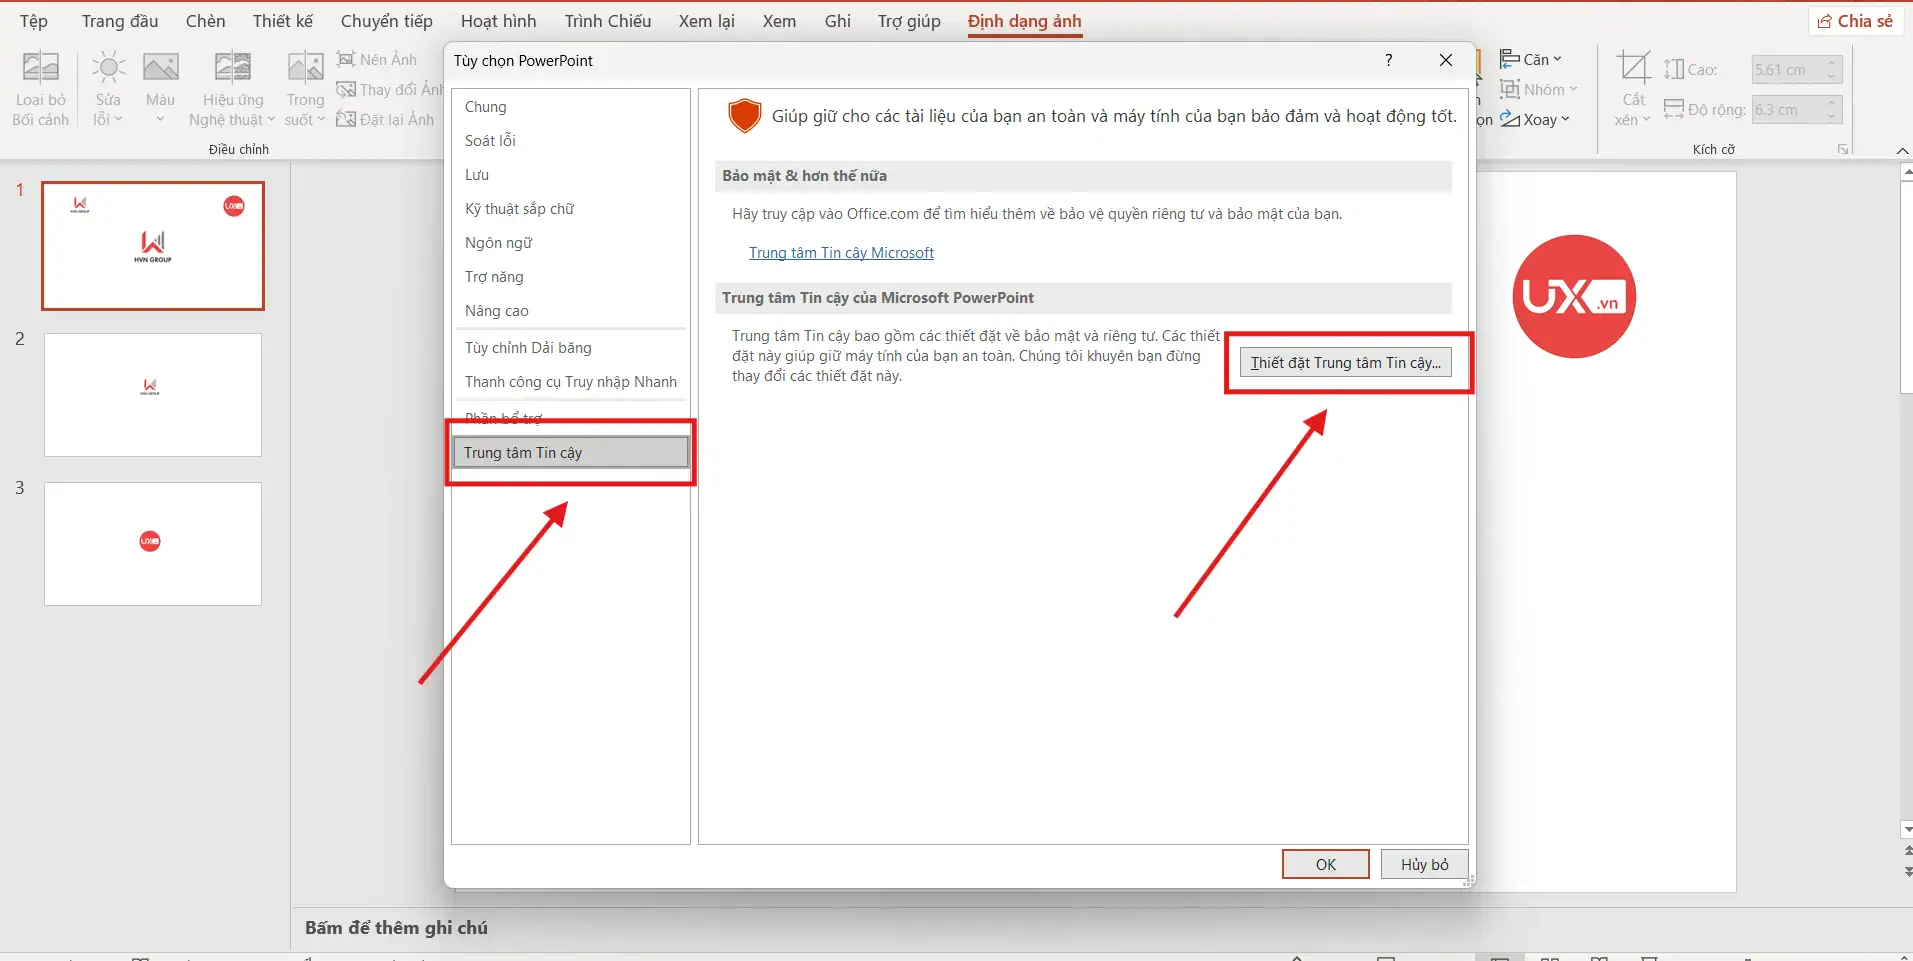Select slide 2 thumbnail
Screen dimensions: 1913x961
click(x=153, y=395)
